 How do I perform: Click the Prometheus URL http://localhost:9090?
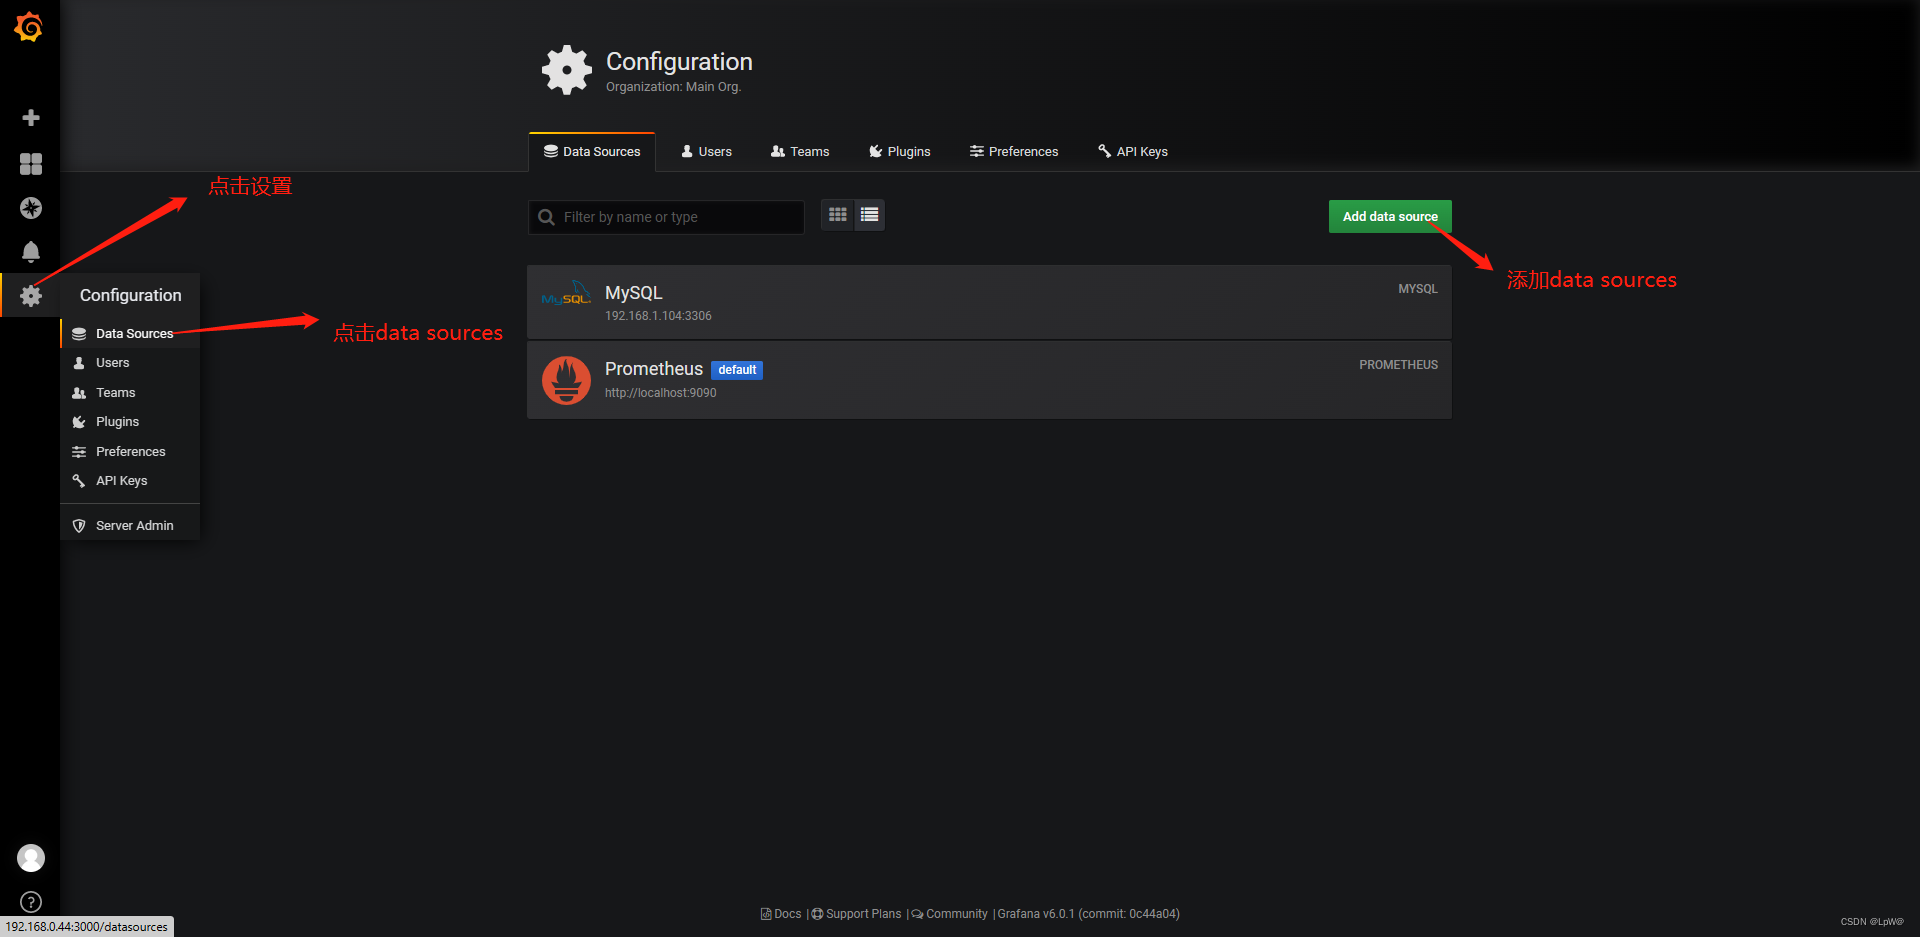(660, 393)
